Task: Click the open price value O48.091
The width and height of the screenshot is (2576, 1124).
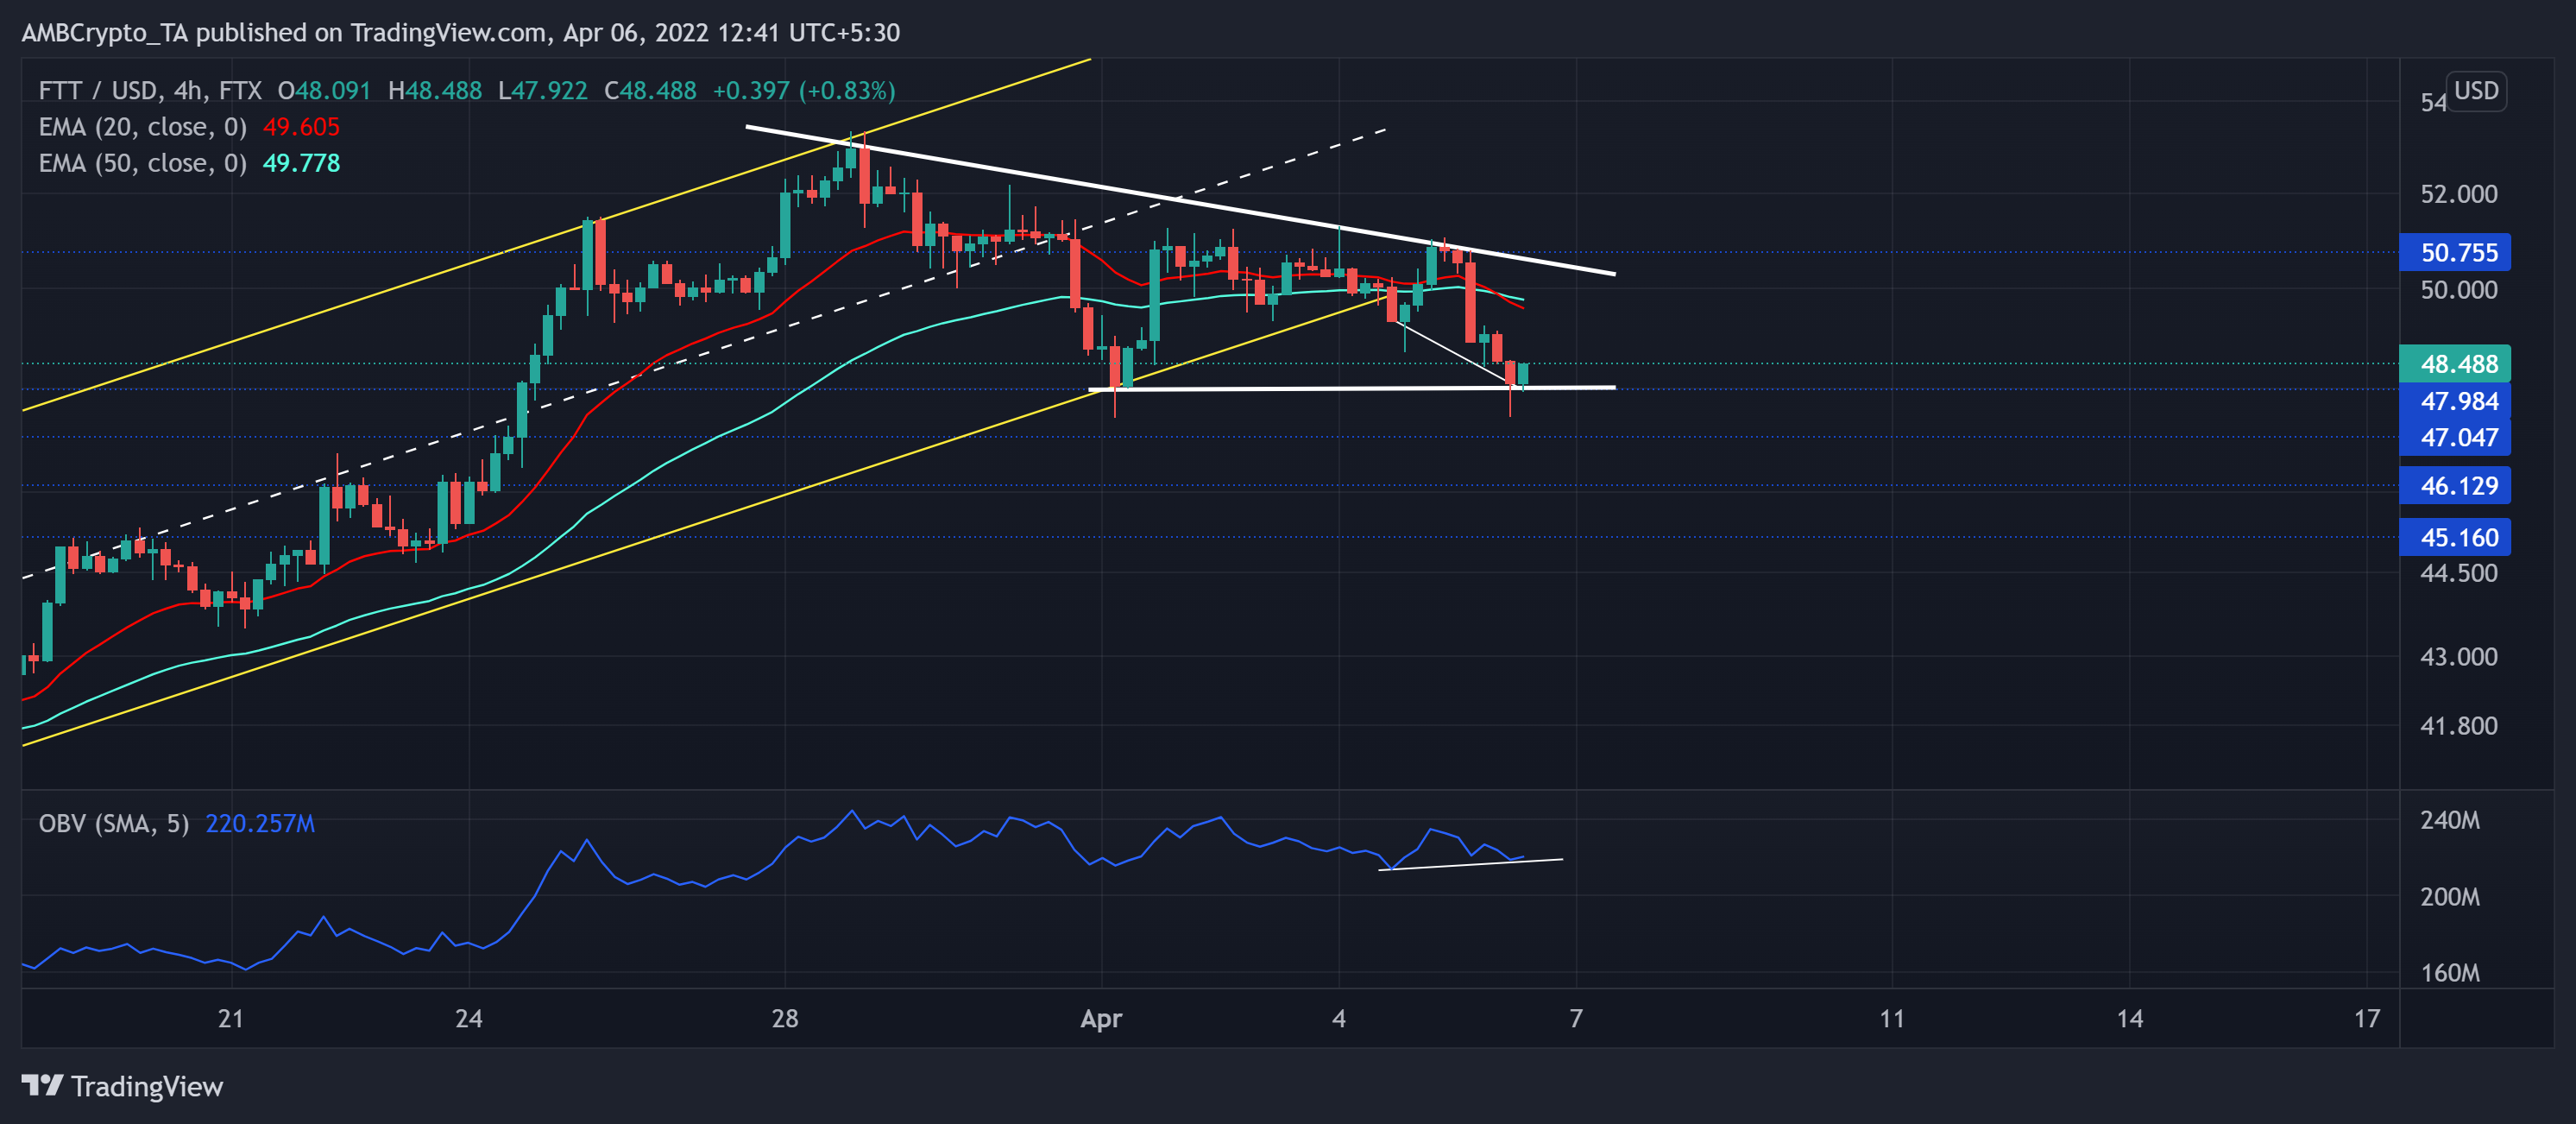Action: coord(324,91)
